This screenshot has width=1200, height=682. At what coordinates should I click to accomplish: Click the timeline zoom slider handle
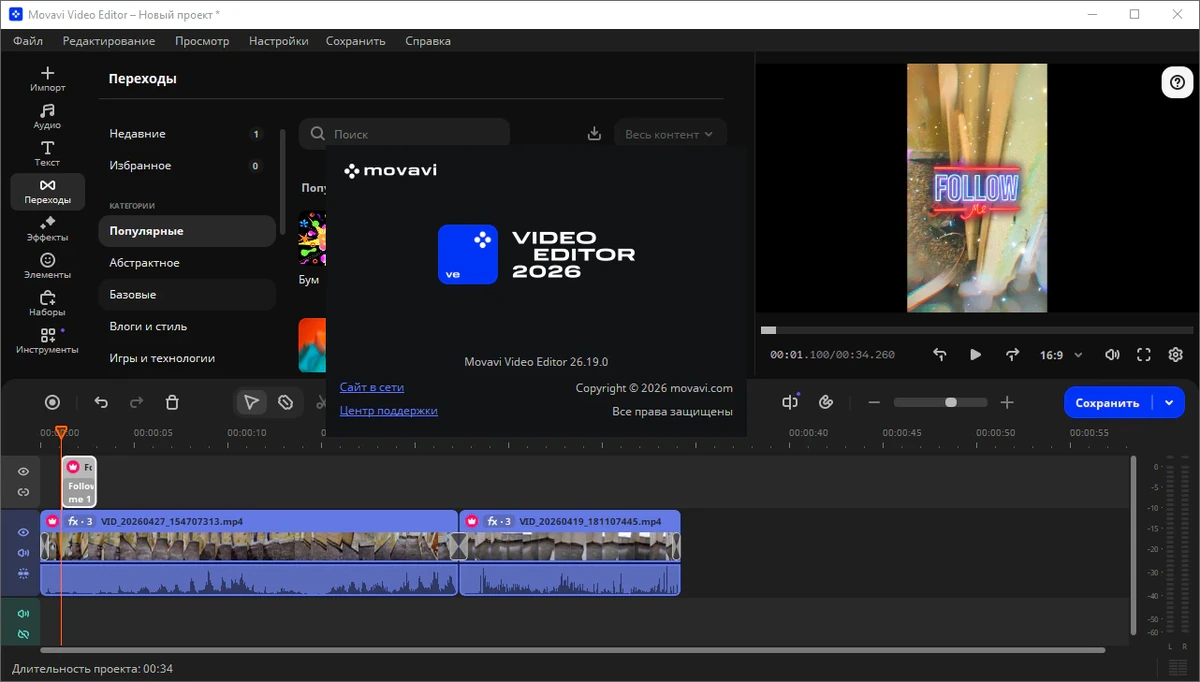[x=951, y=402]
